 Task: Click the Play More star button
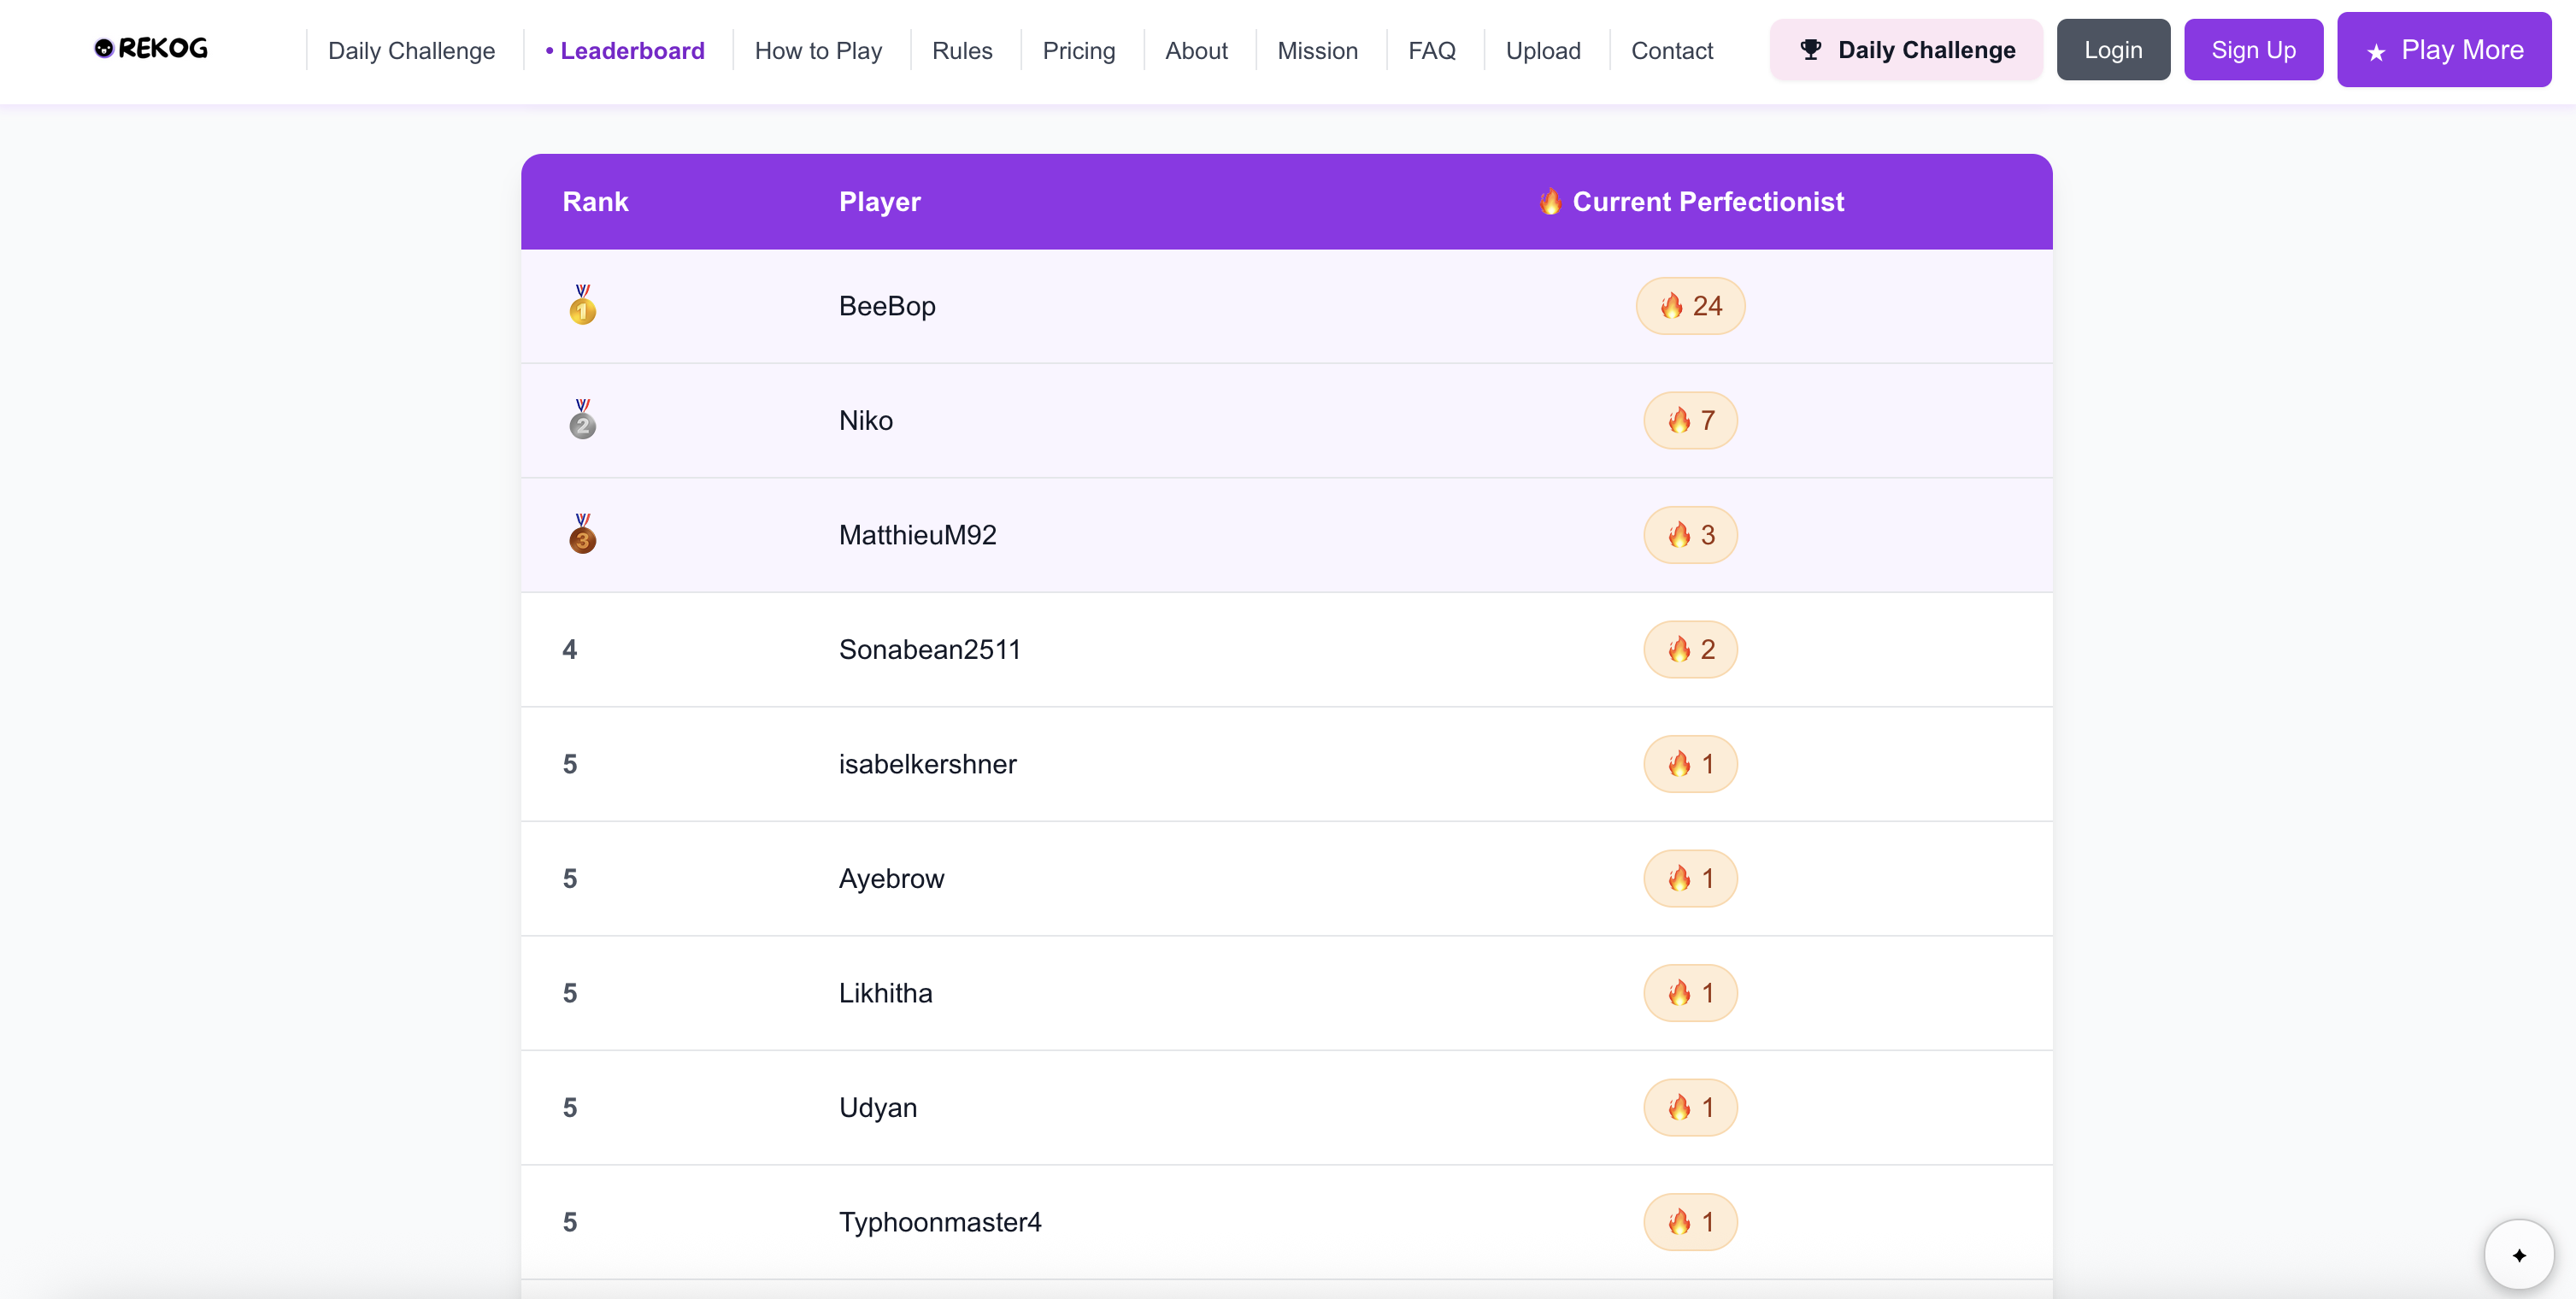click(2444, 49)
